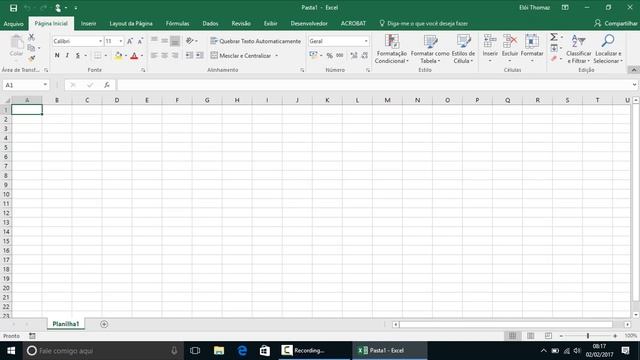Apply the yellow fill color bucket
This screenshot has height=360, width=640.
[x=118, y=56]
